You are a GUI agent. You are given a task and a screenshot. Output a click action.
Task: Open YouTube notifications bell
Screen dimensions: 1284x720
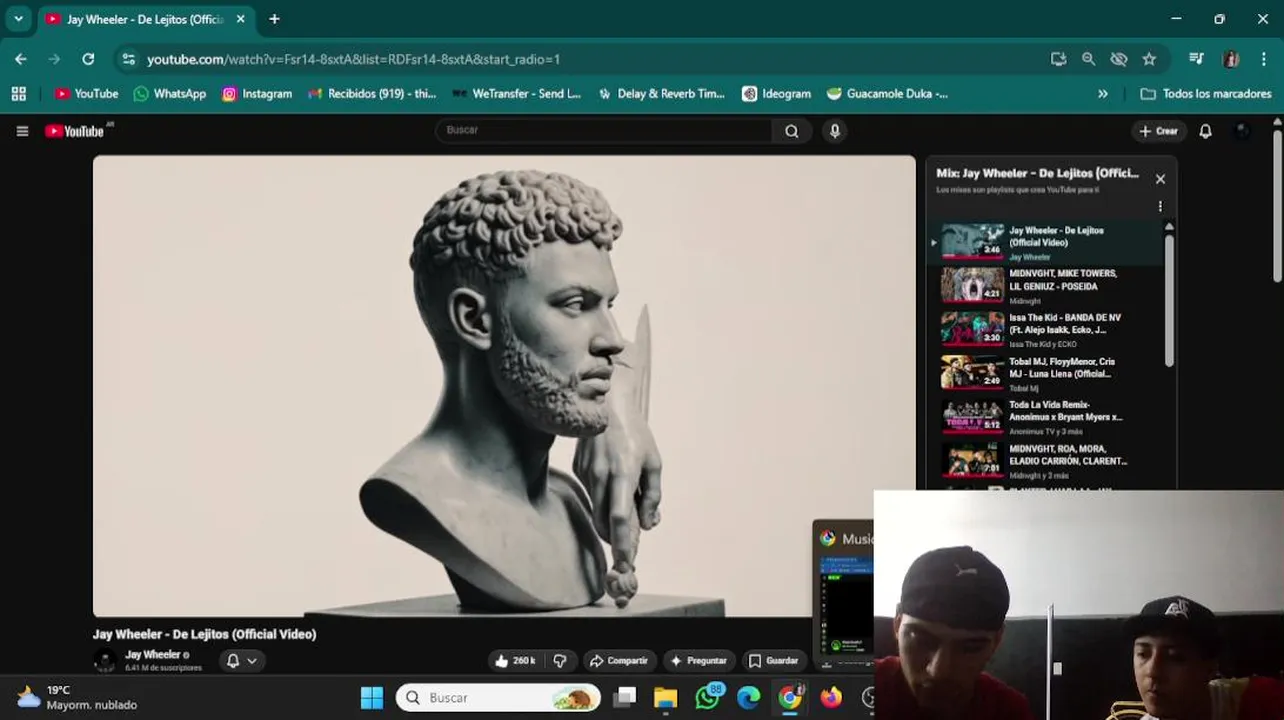tap(1205, 131)
